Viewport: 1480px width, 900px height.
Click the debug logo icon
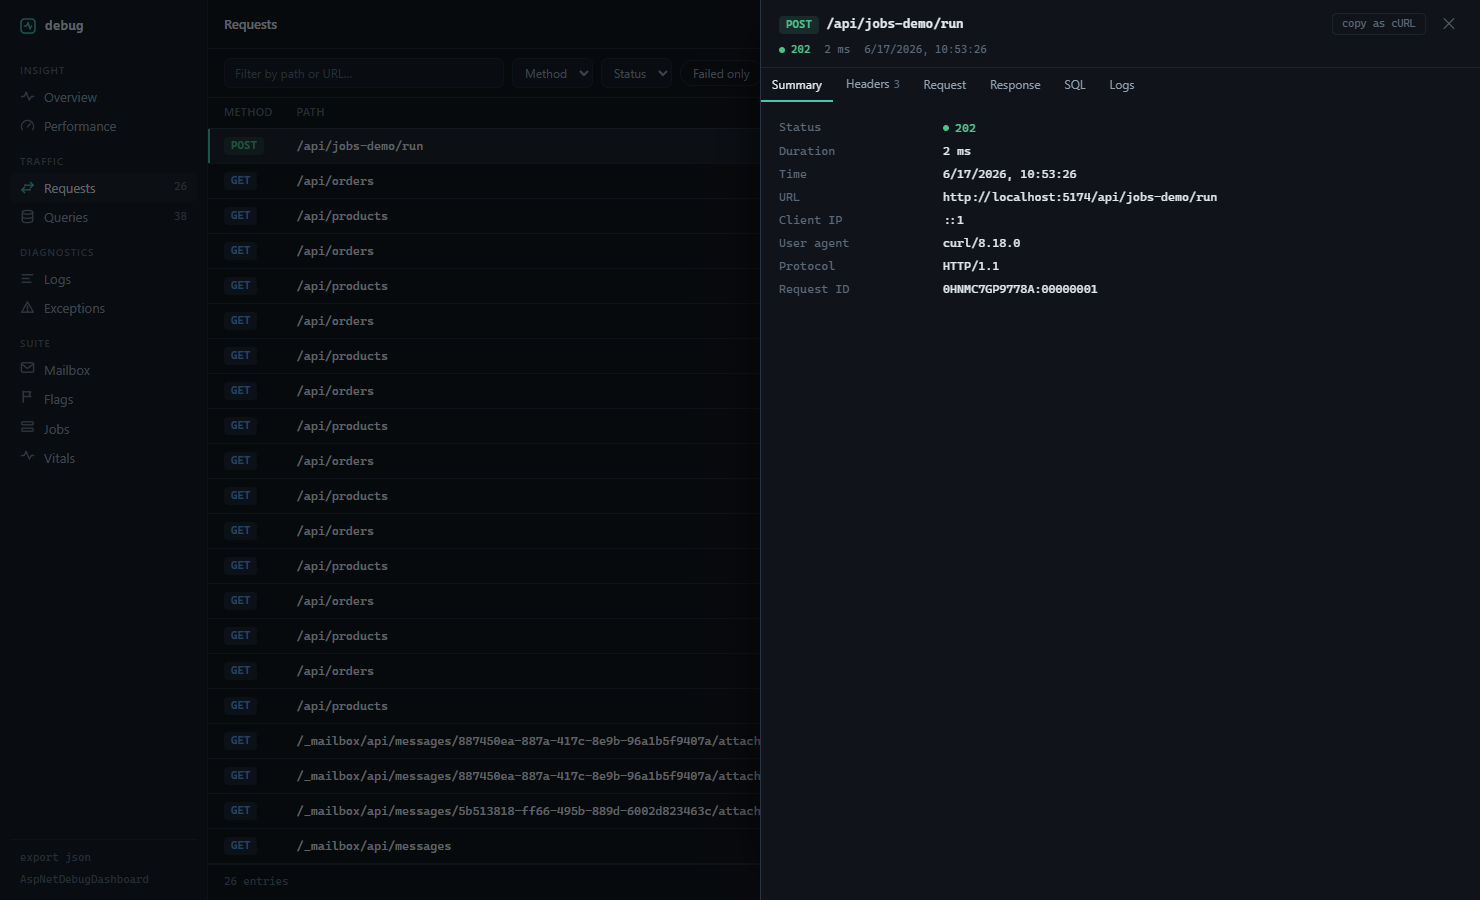(28, 26)
